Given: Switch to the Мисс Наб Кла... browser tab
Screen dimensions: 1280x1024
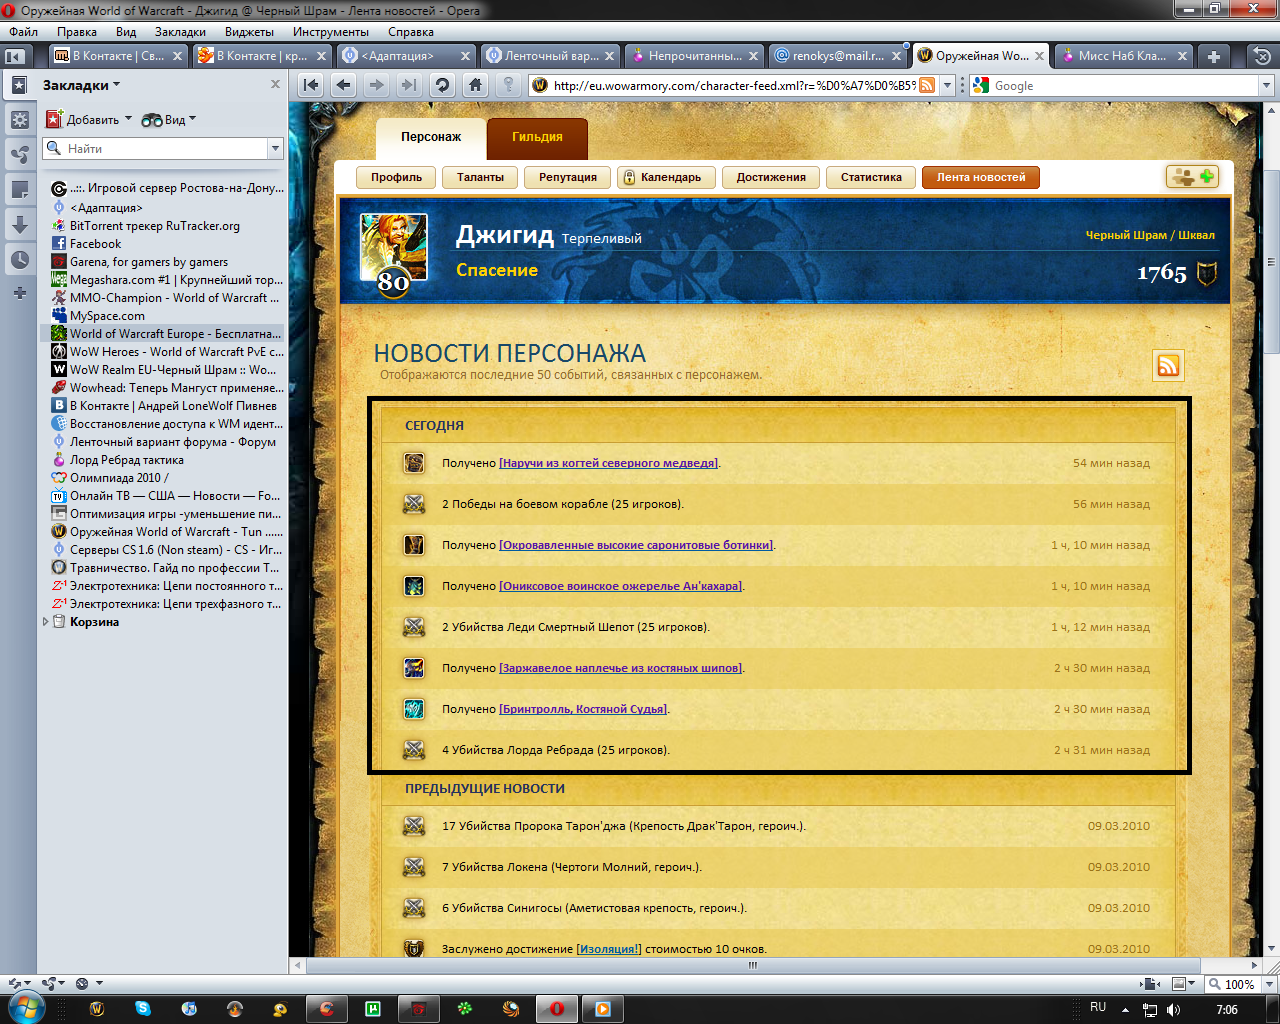Looking at the screenshot, I should [x=1124, y=56].
